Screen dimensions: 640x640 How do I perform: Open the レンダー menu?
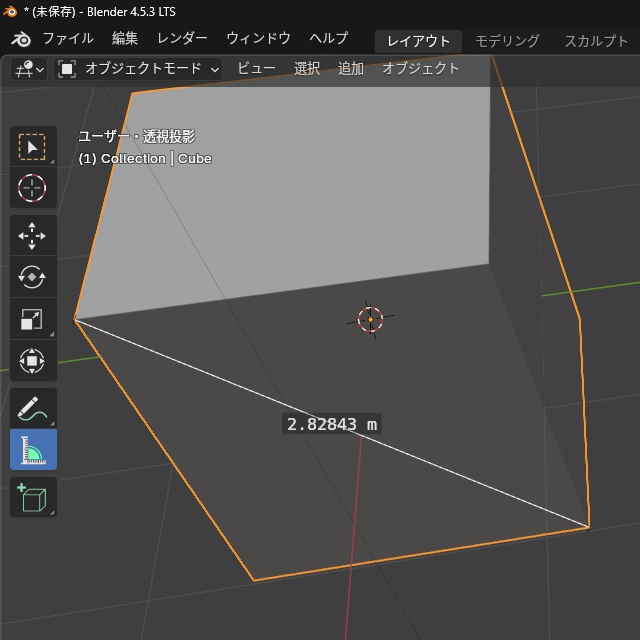[182, 38]
